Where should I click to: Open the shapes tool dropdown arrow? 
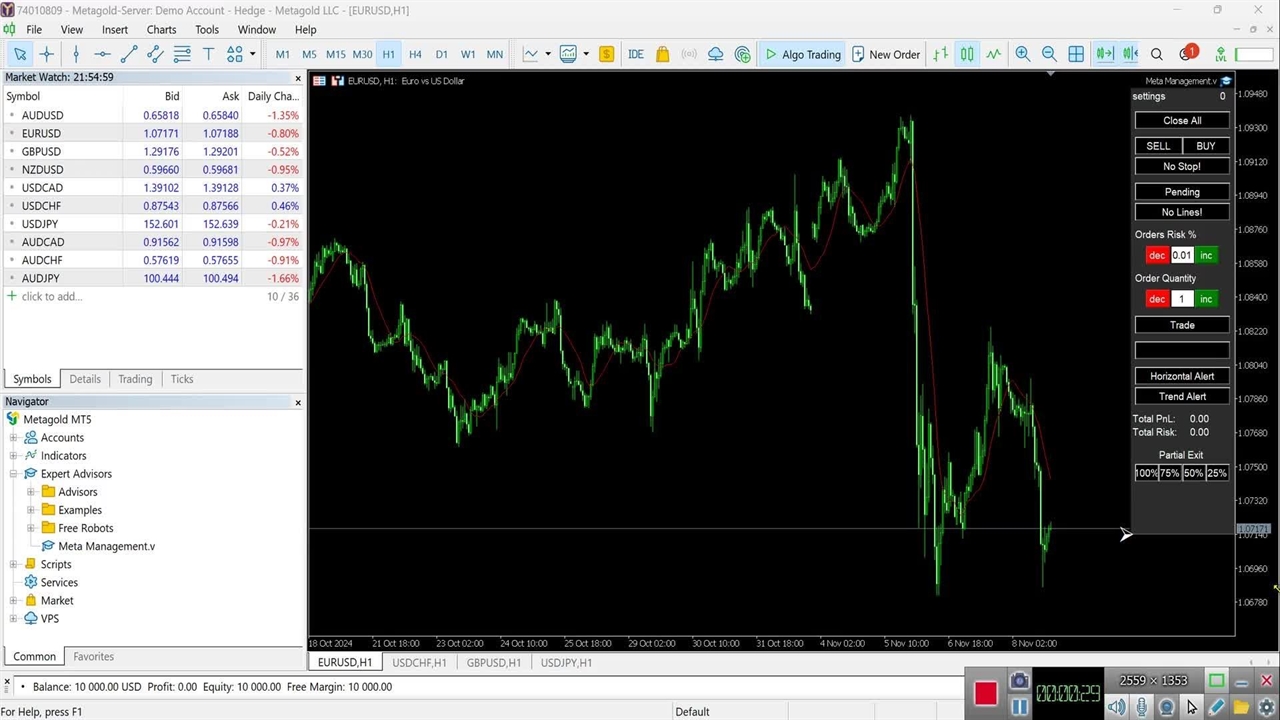[x=252, y=54]
